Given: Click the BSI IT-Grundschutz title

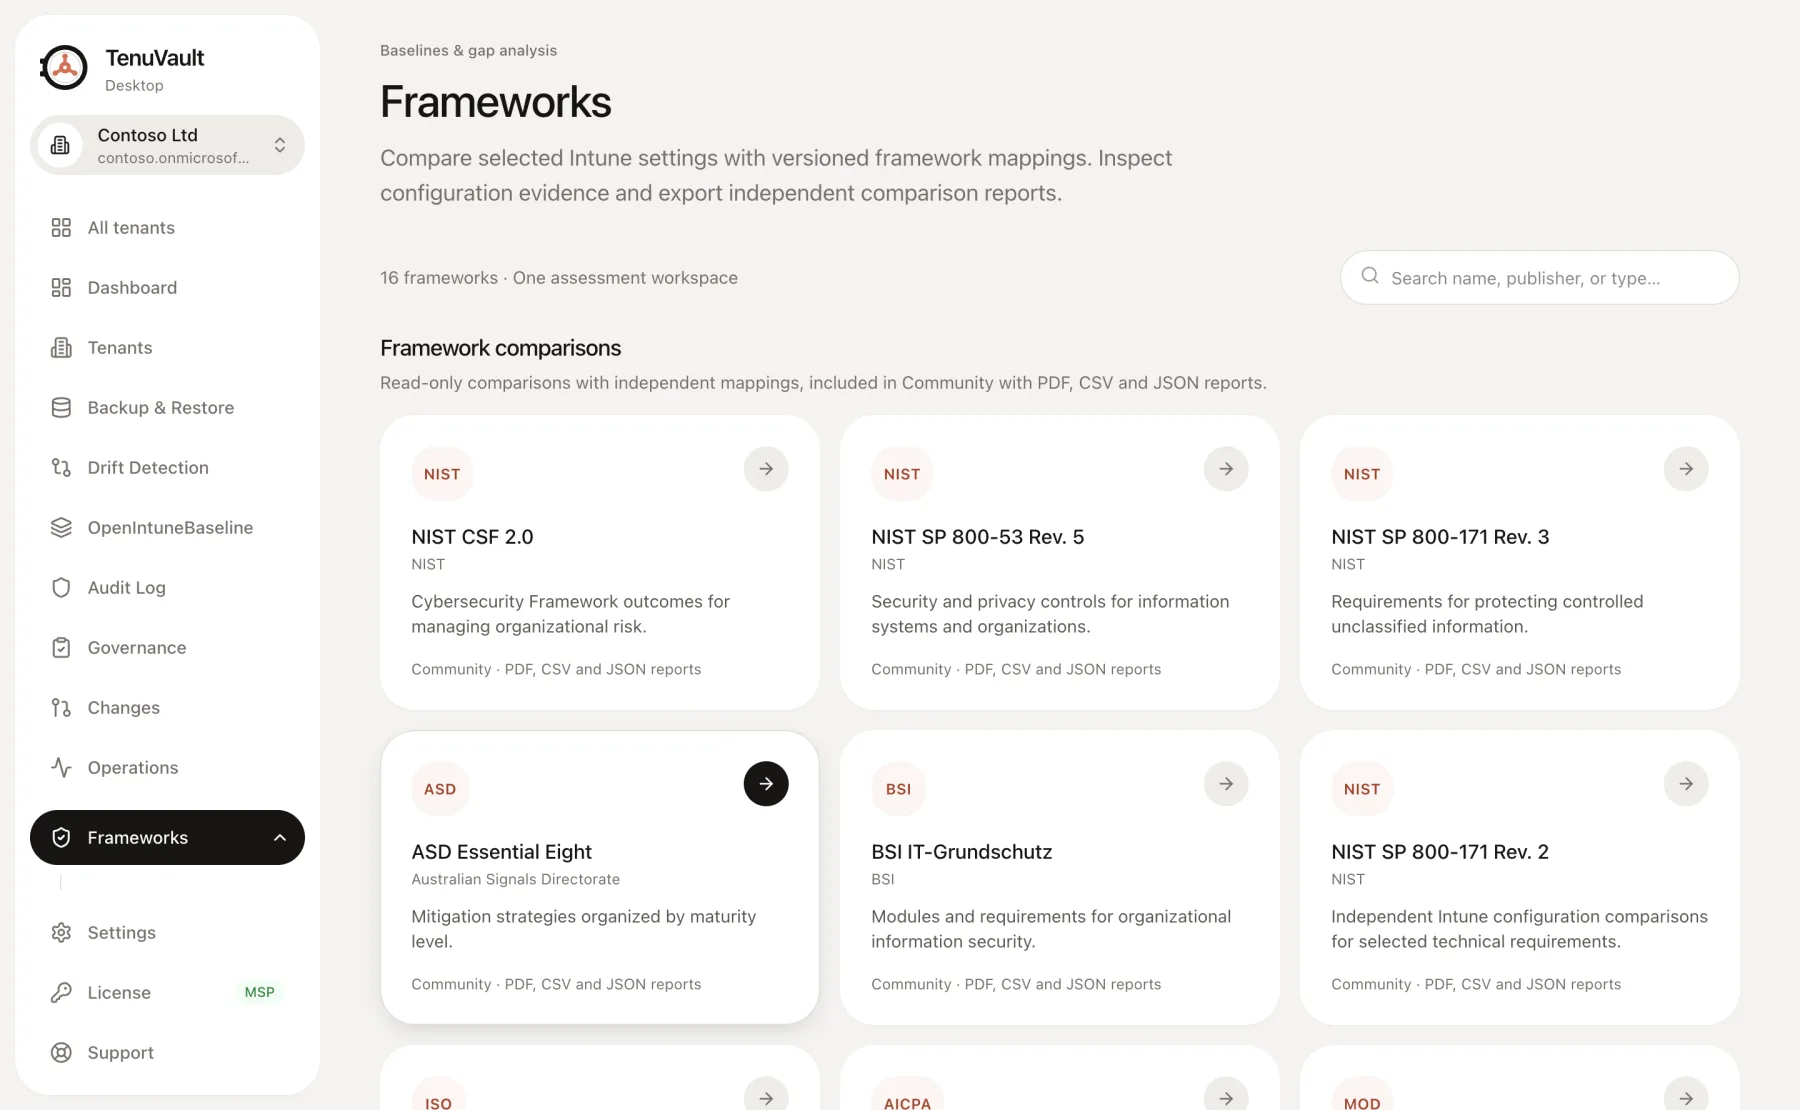Looking at the screenshot, I should (961, 852).
